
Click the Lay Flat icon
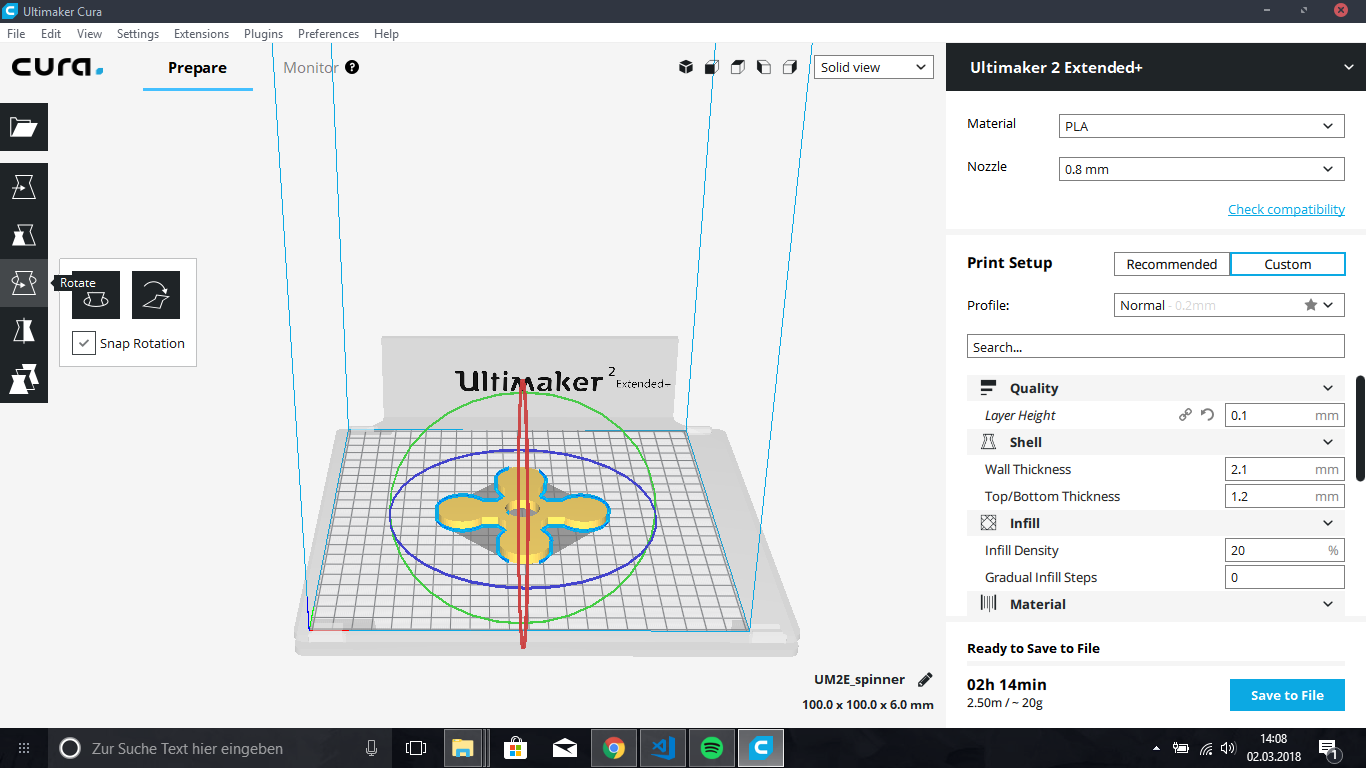[156, 295]
